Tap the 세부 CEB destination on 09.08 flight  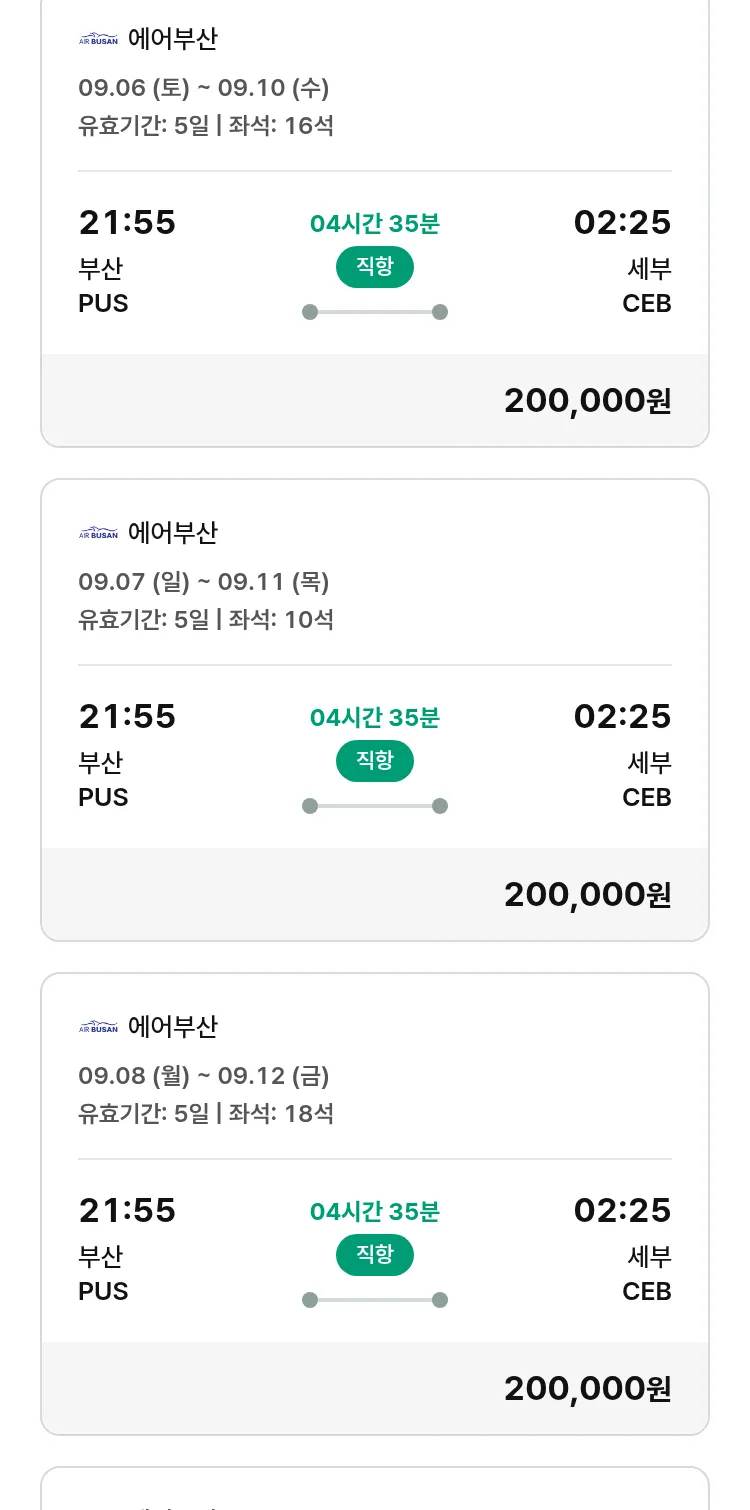[647, 1273]
